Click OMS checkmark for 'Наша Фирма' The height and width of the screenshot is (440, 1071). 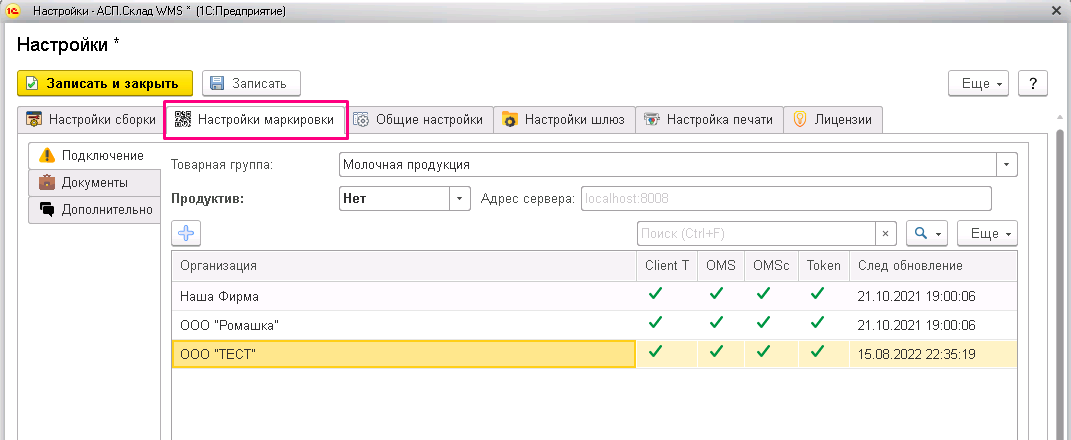(x=716, y=294)
